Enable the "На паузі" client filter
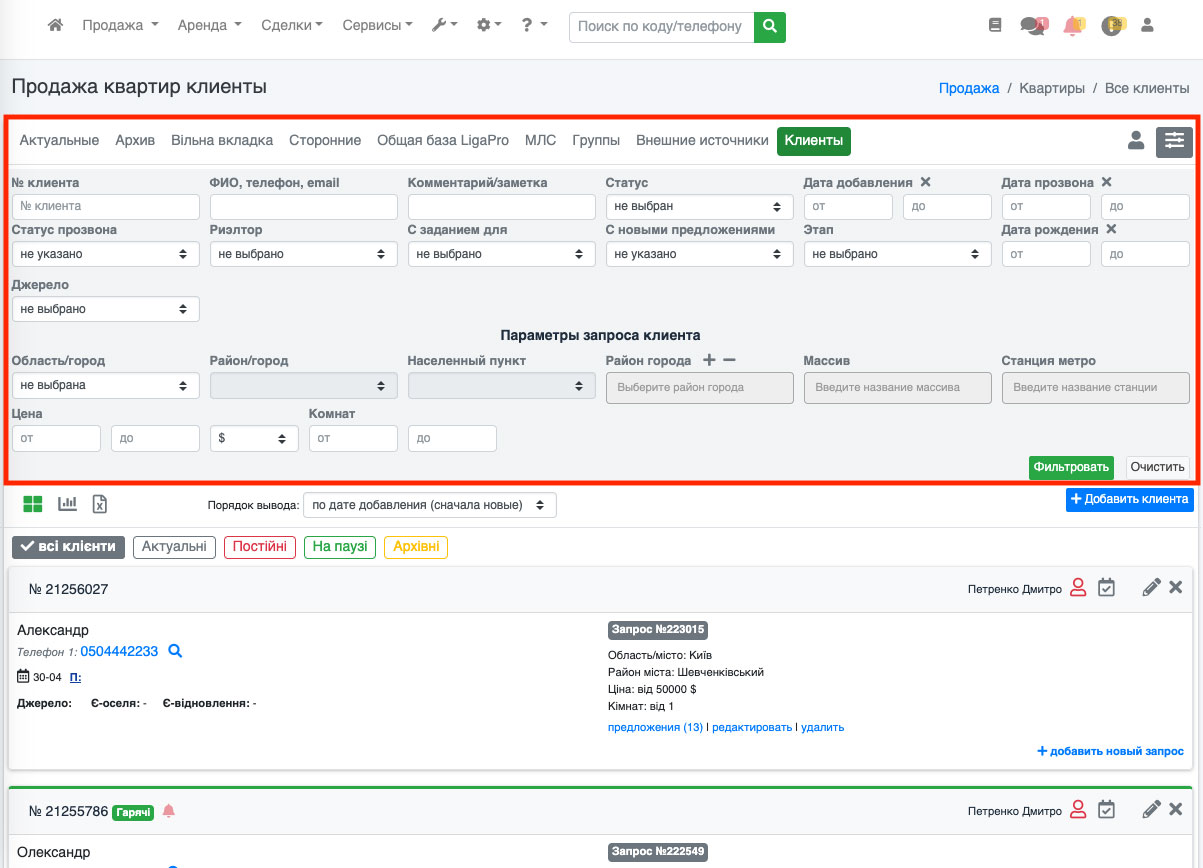The width and height of the screenshot is (1203, 868). tap(340, 547)
